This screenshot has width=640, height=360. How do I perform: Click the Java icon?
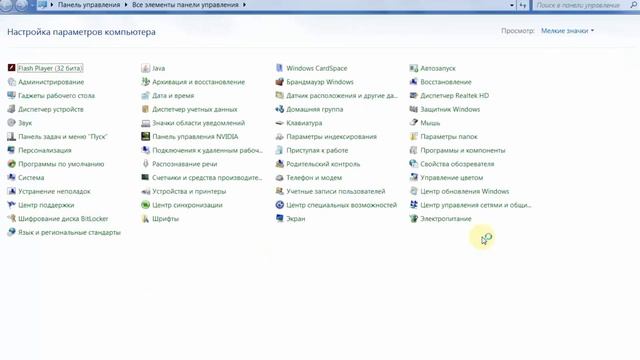tap(145, 68)
